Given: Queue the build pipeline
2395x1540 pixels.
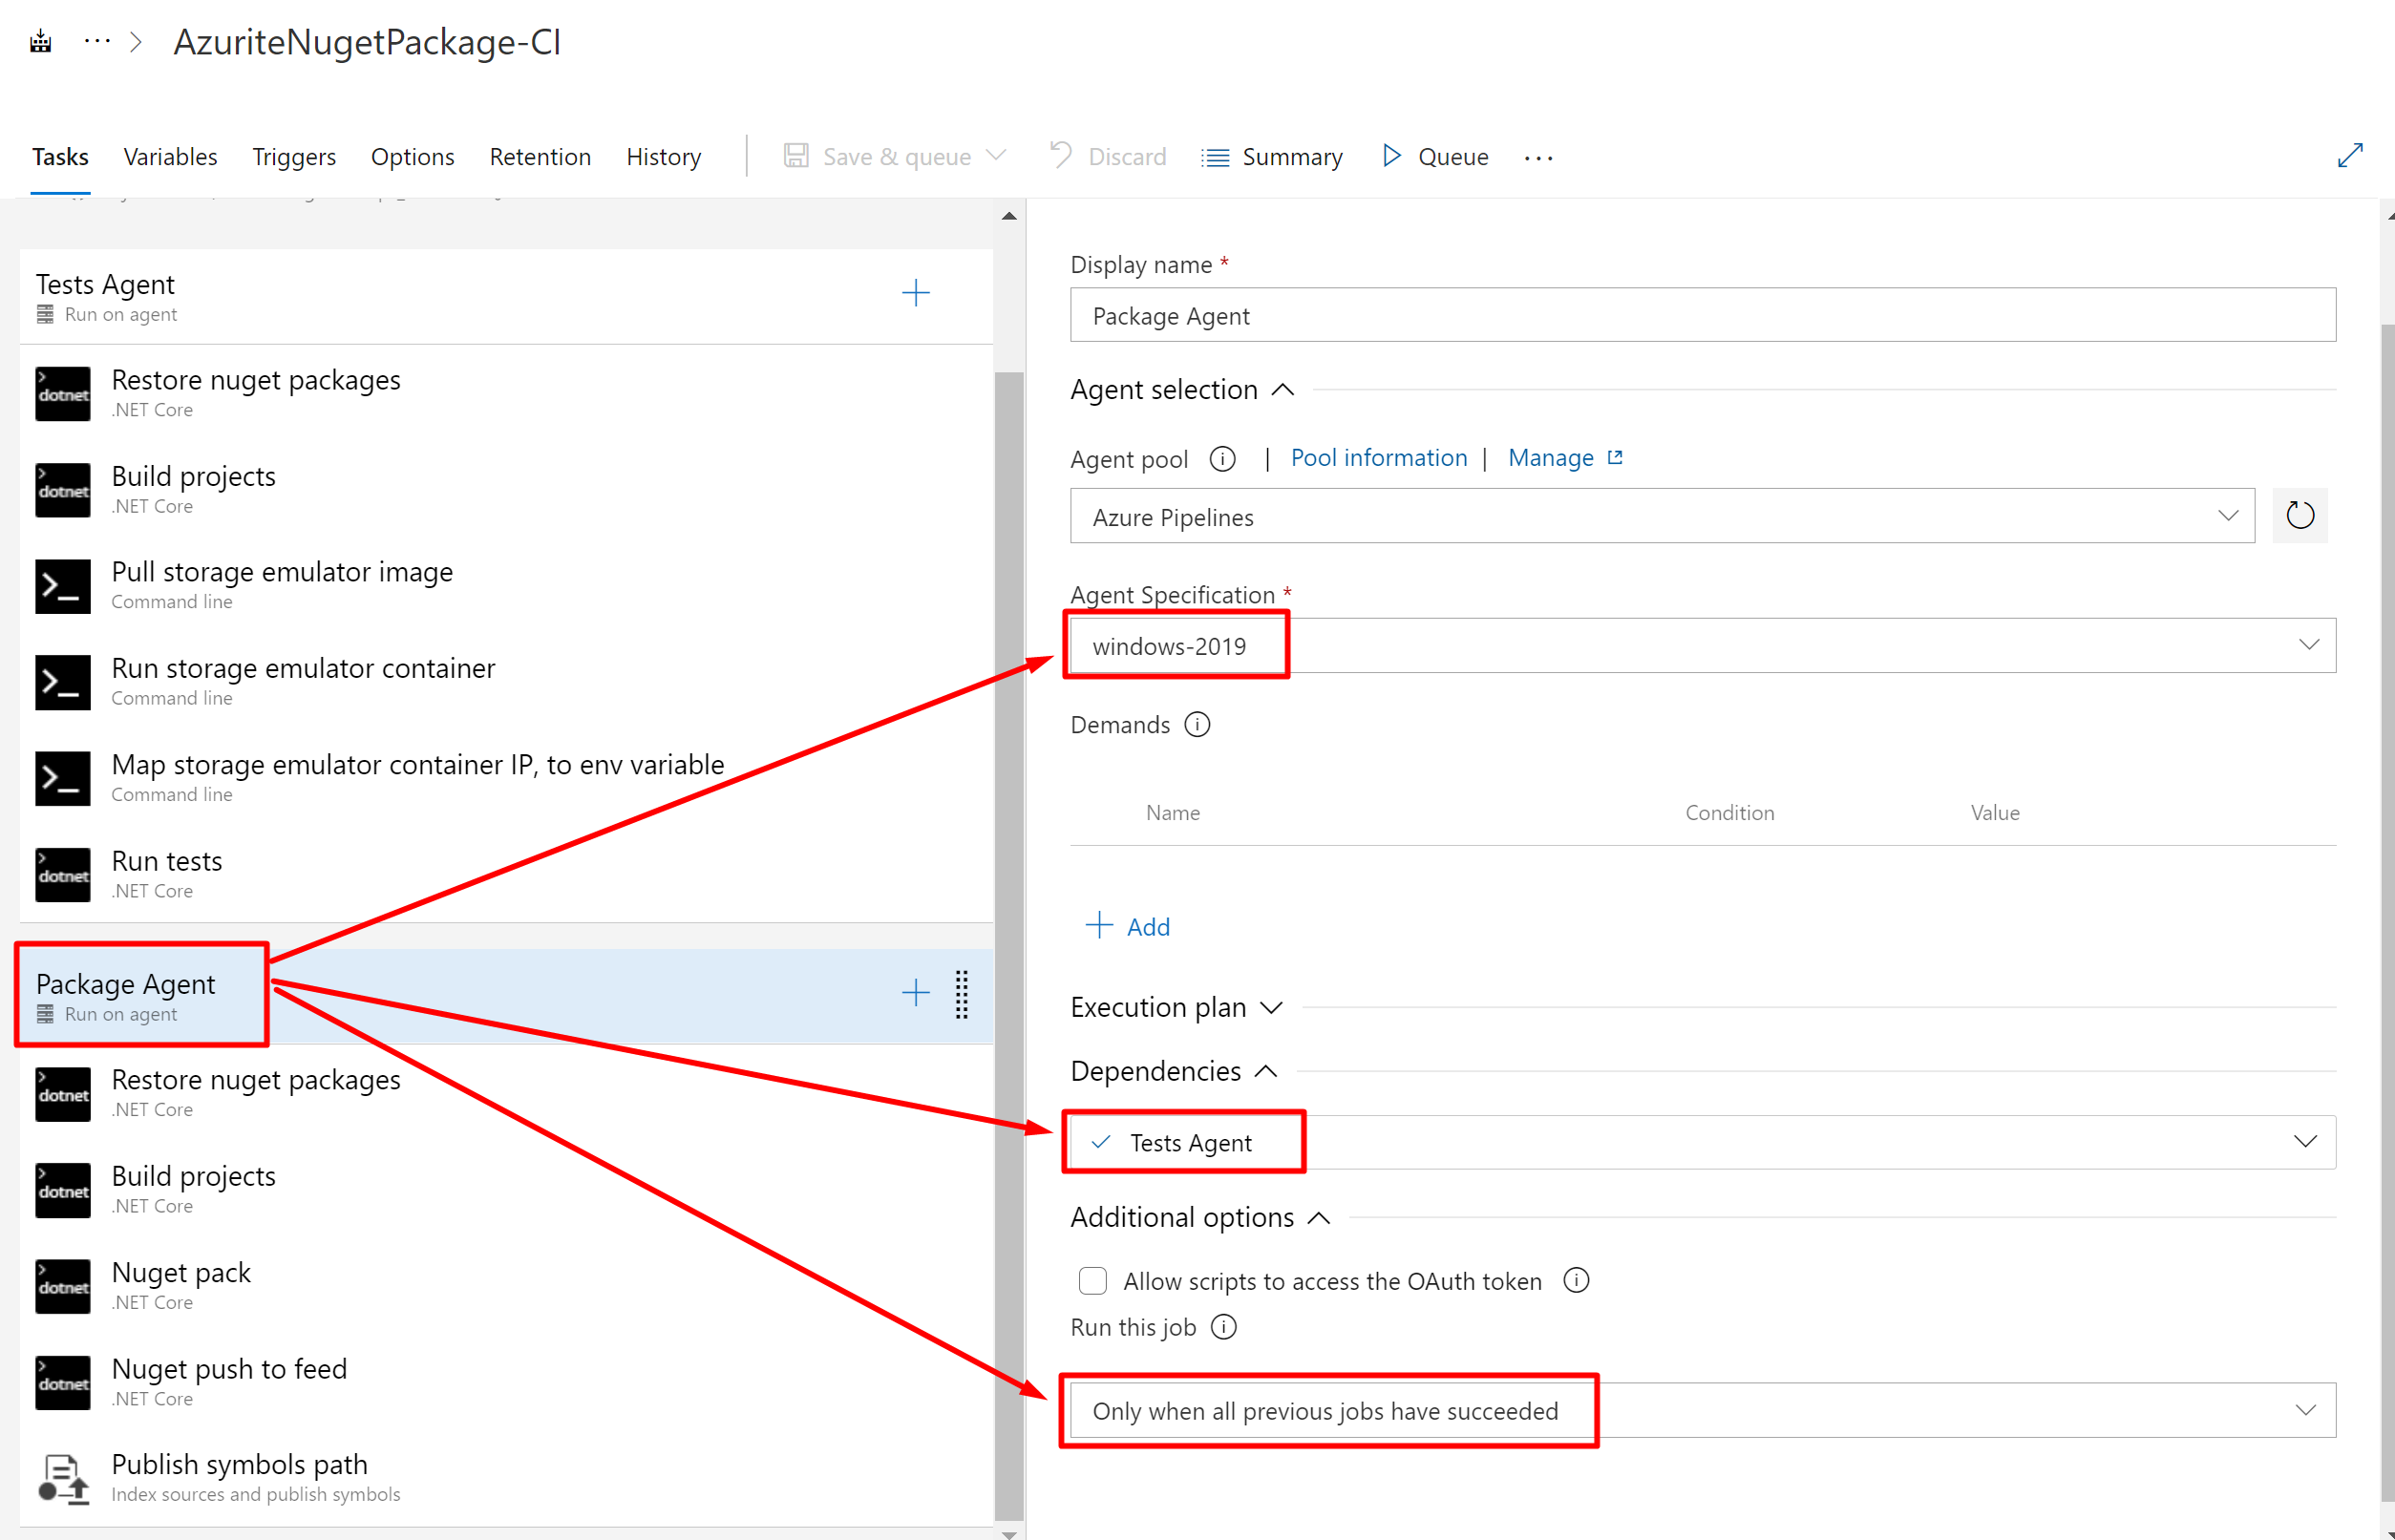Looking at the screenshot, I should (x=1435, y=157).
